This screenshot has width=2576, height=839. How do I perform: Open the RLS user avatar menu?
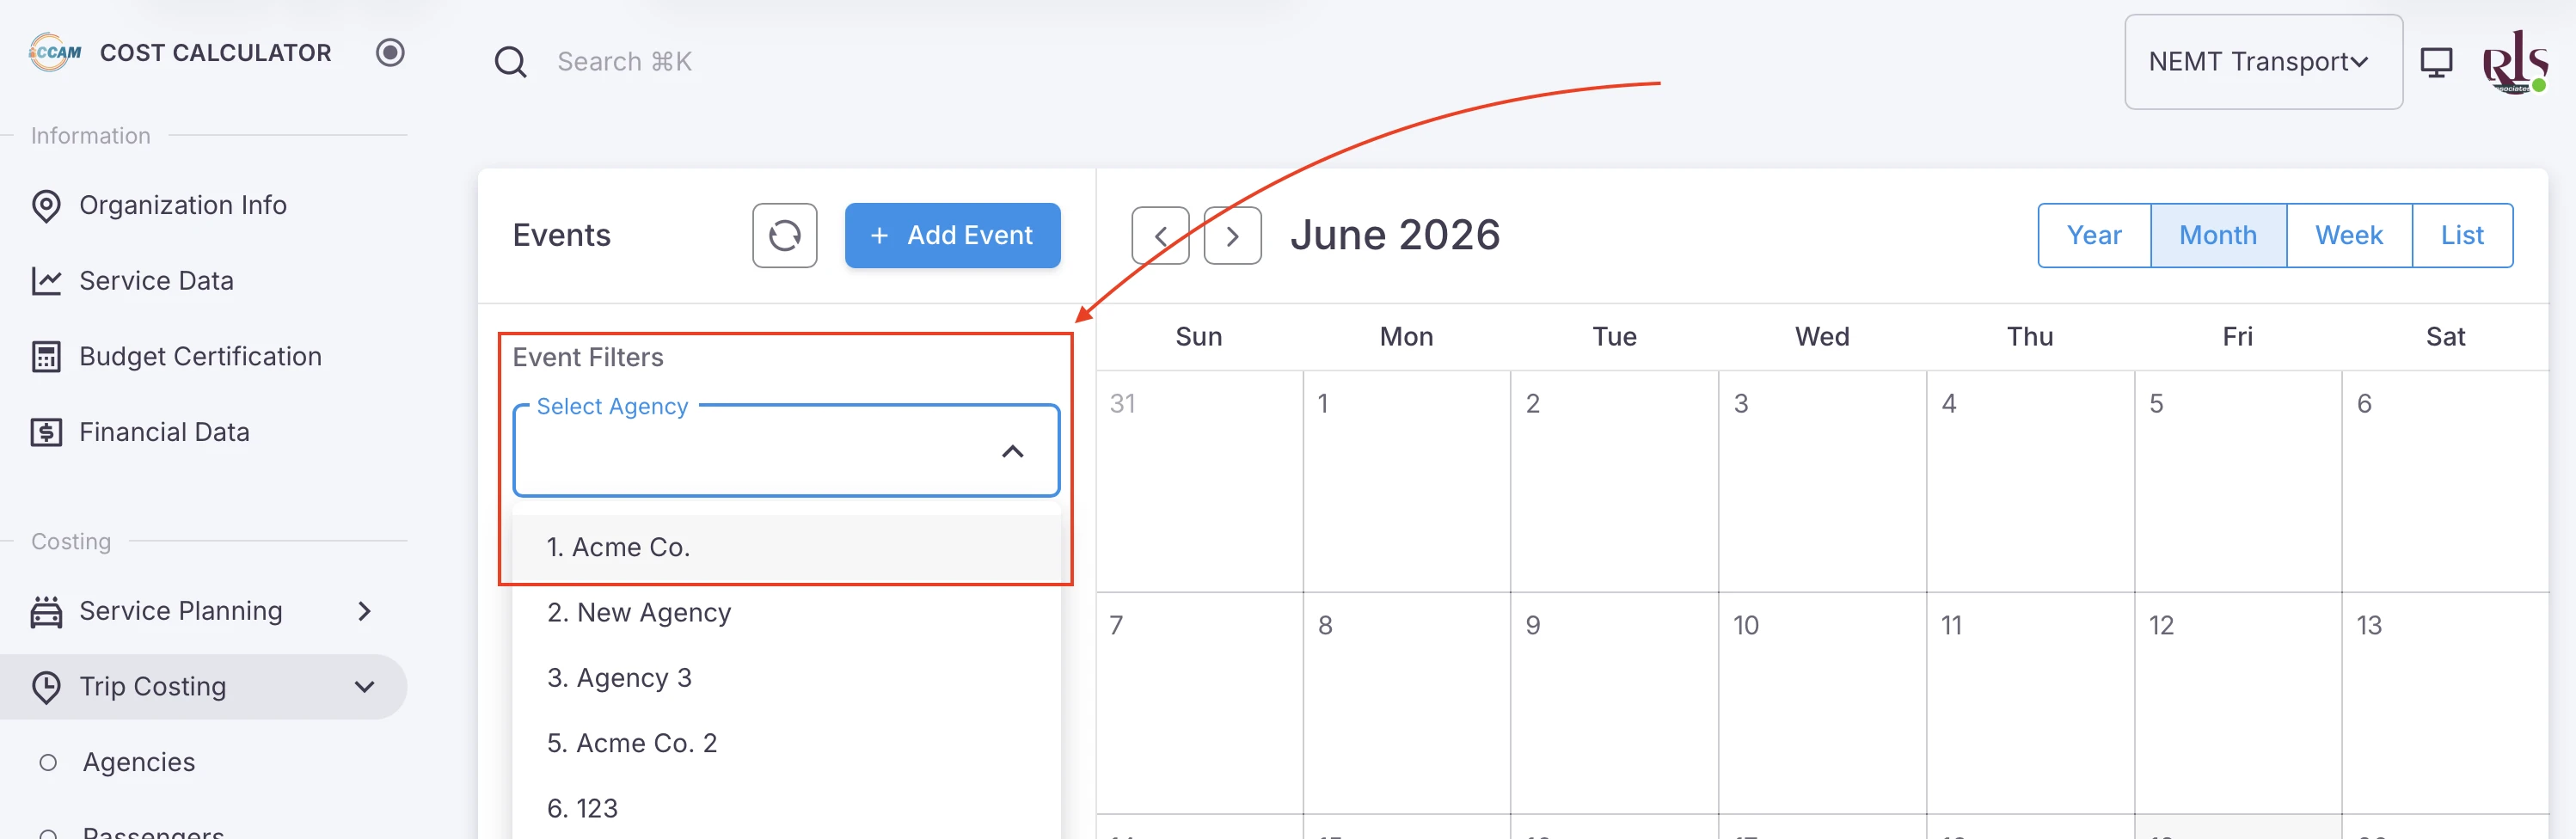click(2514, 62)
